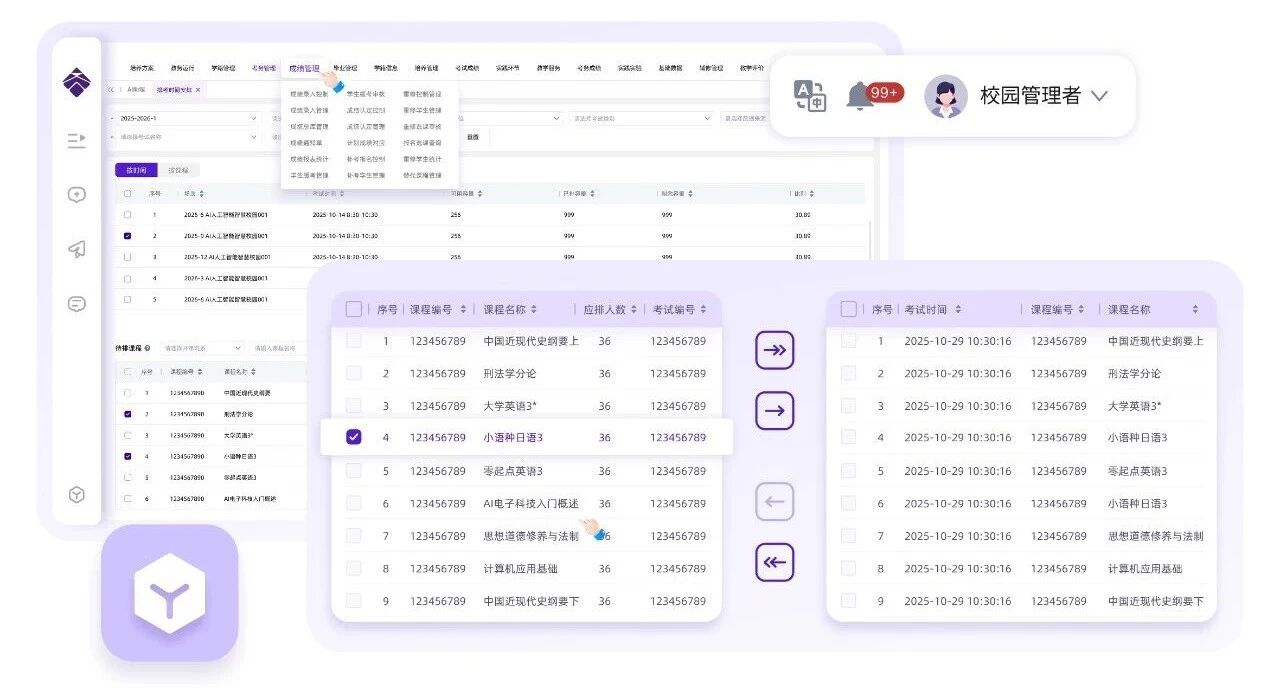Click the move-all-left double arrow button

click(774, 562)
